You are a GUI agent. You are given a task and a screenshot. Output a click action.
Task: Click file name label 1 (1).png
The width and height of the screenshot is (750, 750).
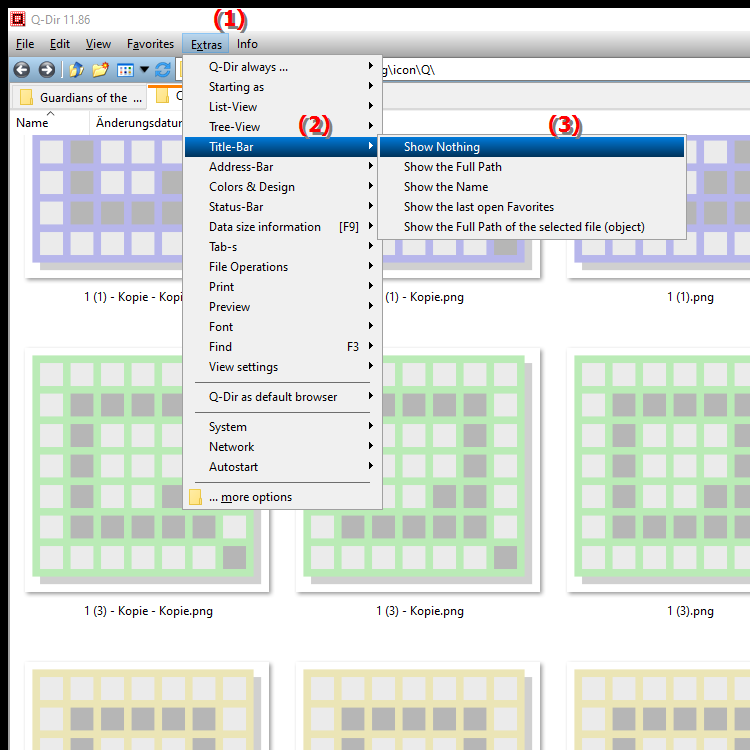pyautogui.click(x=690, y=297)
